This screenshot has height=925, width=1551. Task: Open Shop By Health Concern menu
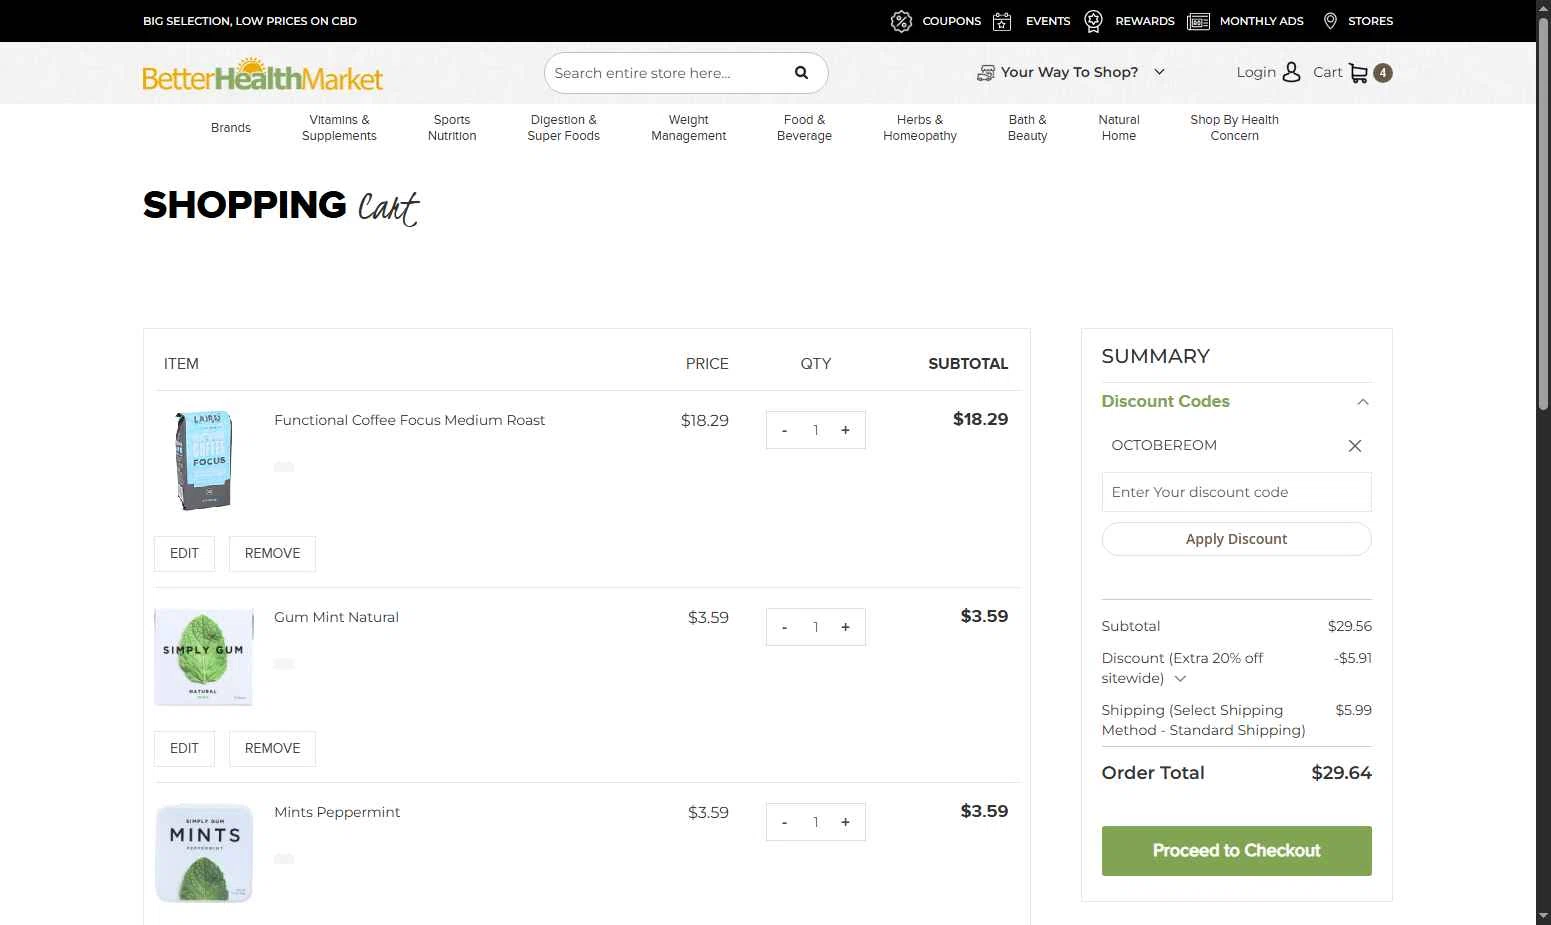click(x=1235, y=128)
